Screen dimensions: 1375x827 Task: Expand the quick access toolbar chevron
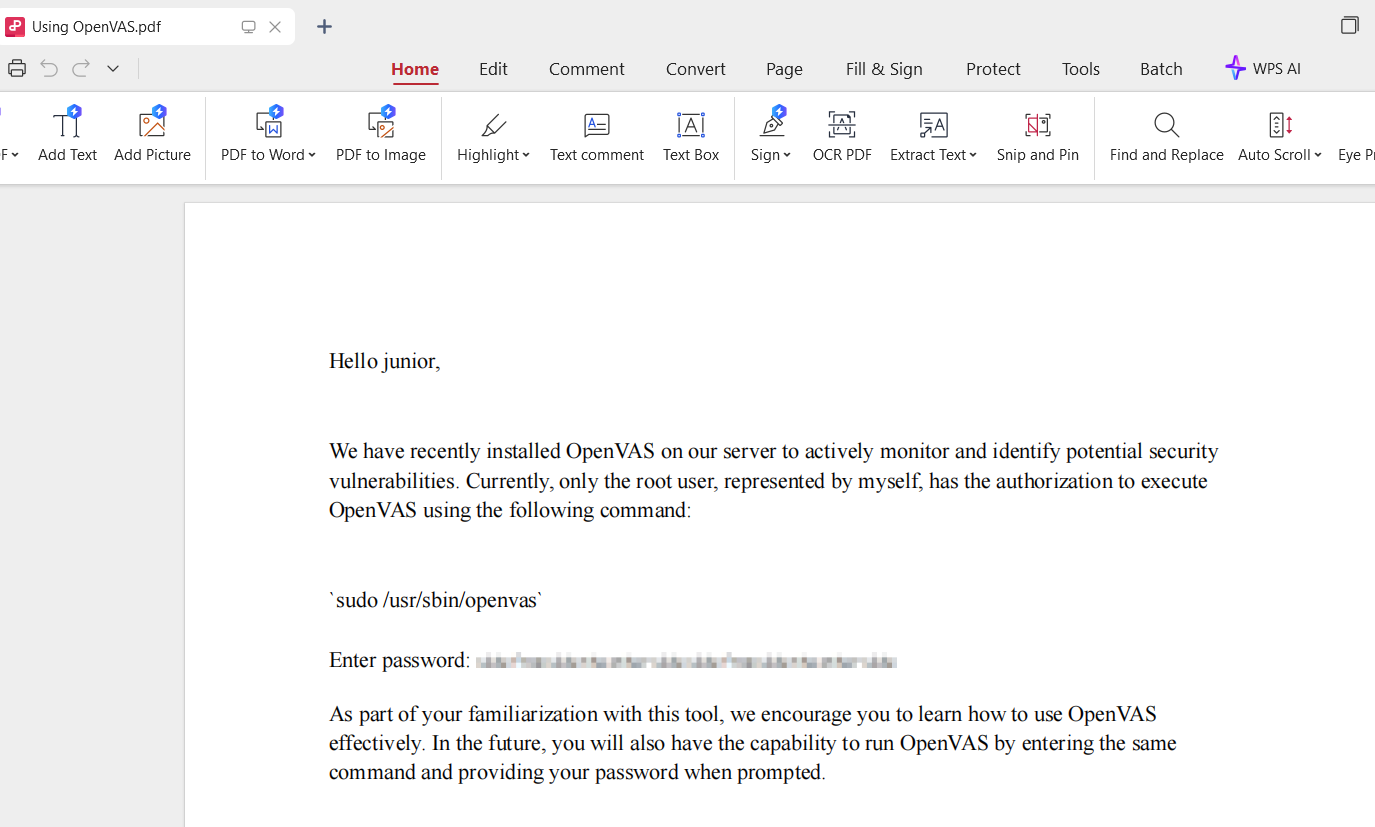click(x=113, y=68)
